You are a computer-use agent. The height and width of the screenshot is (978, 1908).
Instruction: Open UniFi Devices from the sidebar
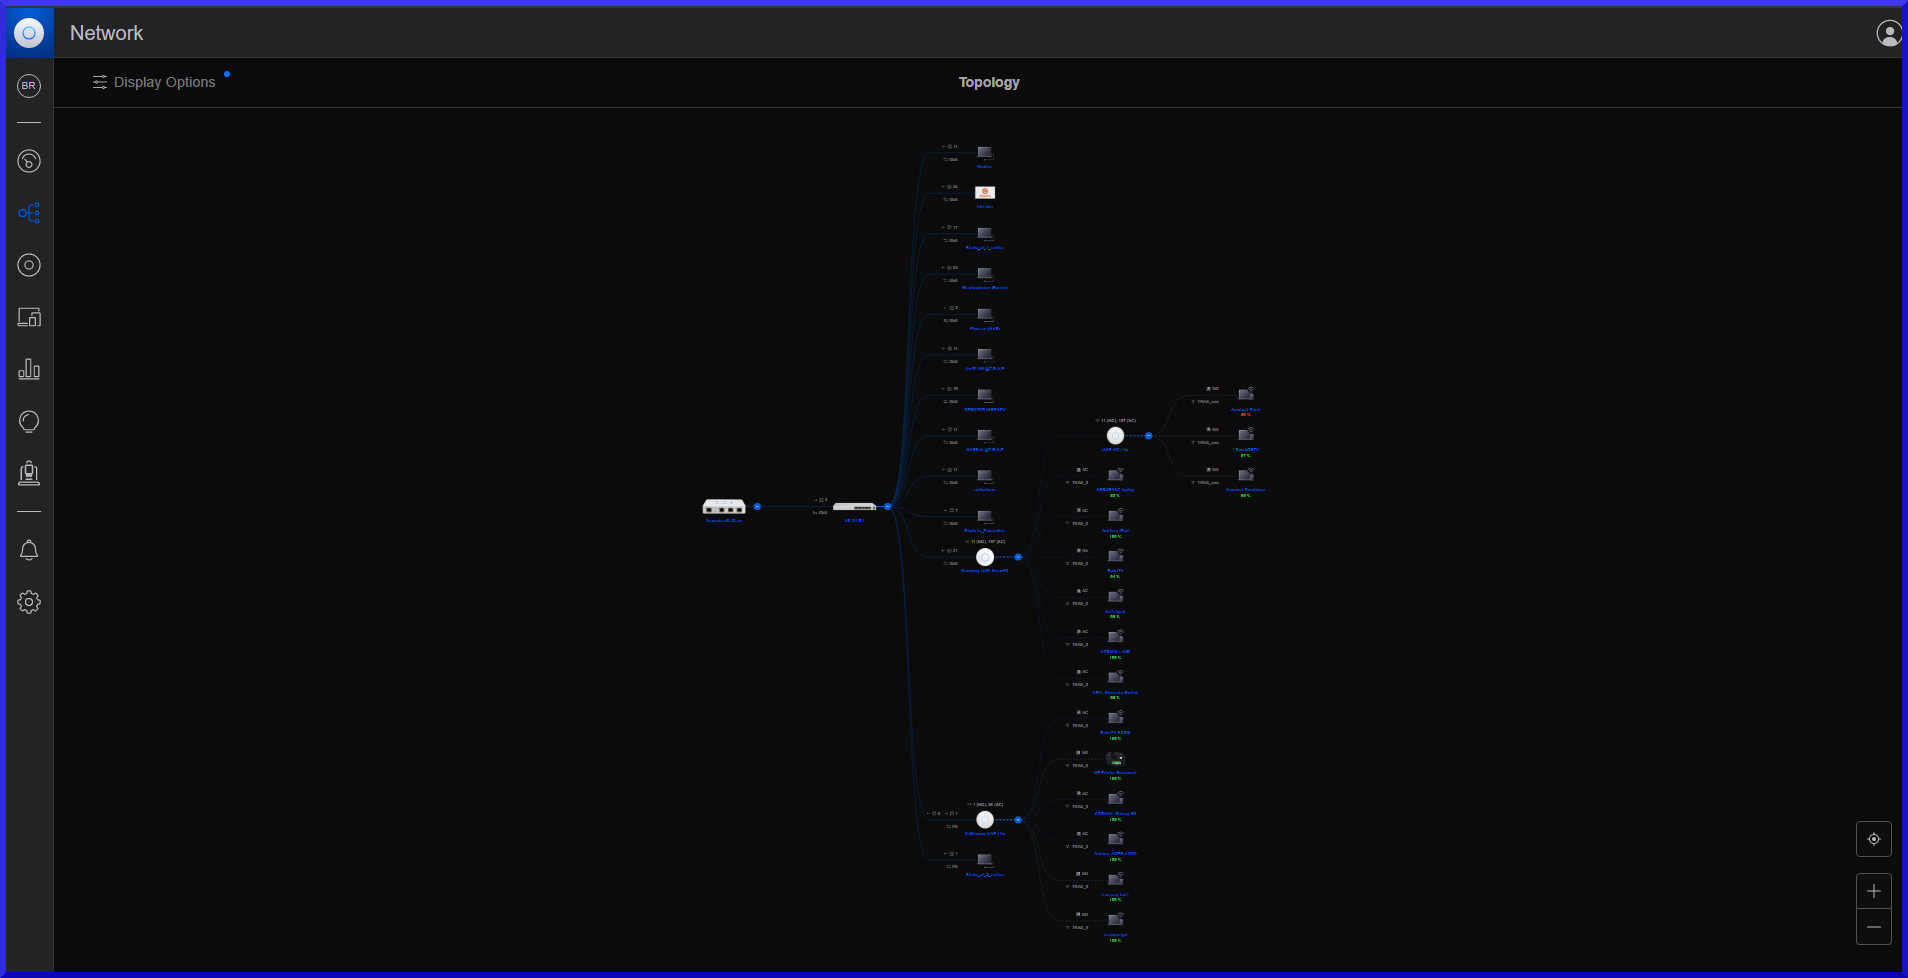point(29,265)
